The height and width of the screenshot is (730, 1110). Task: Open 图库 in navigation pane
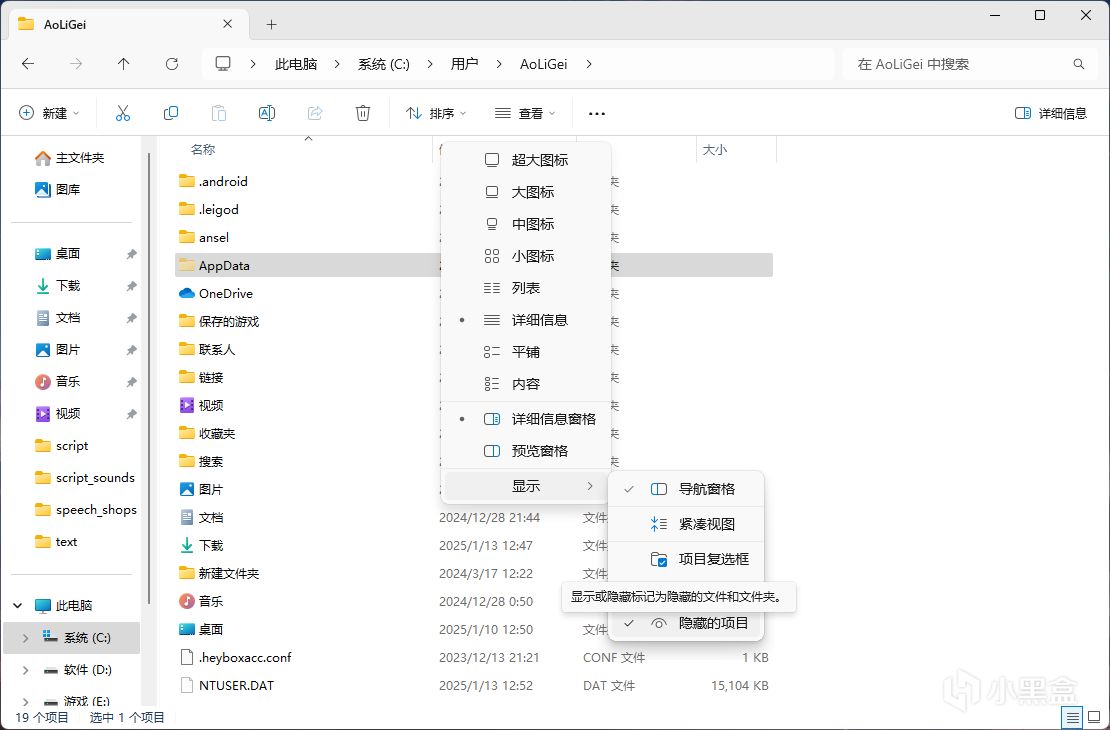tap(57, 189)
